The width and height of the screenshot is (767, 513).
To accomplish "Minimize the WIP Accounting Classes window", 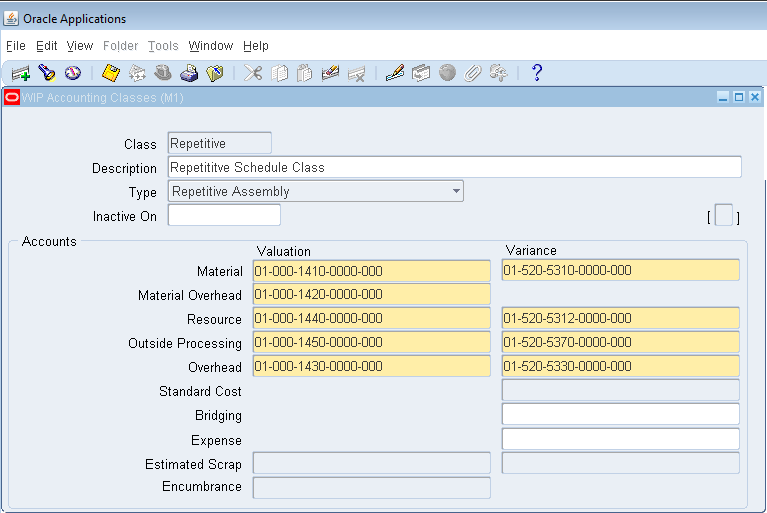I will (x=723, y=97).
